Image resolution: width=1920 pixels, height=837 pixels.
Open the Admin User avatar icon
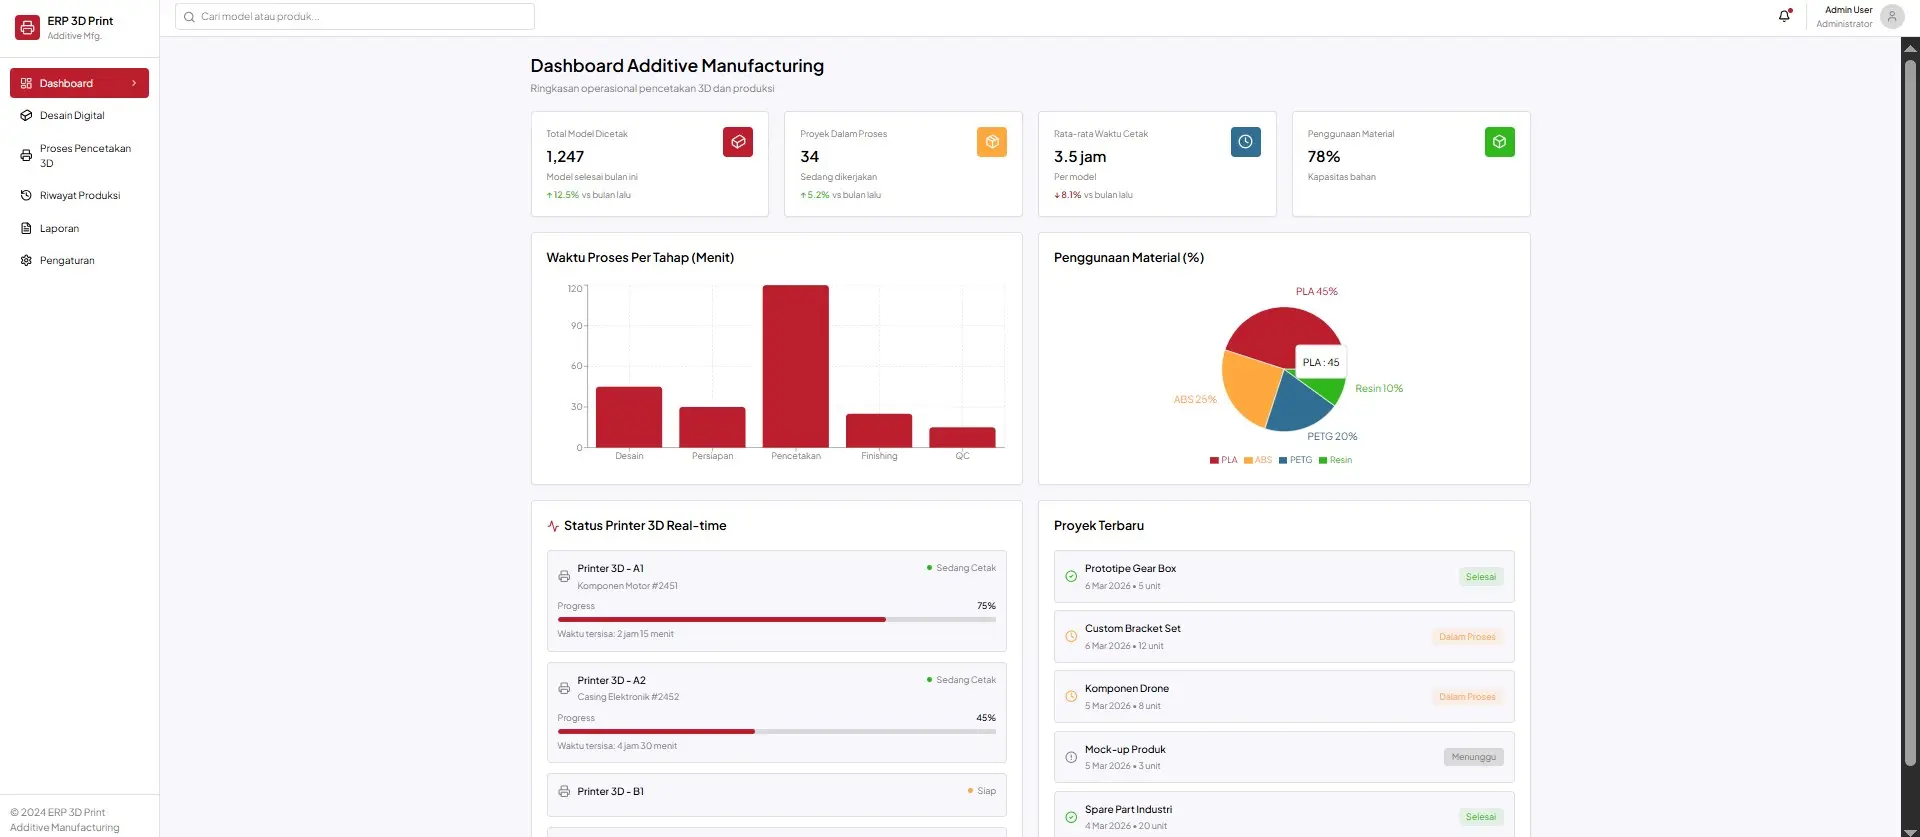(1891, 16)
